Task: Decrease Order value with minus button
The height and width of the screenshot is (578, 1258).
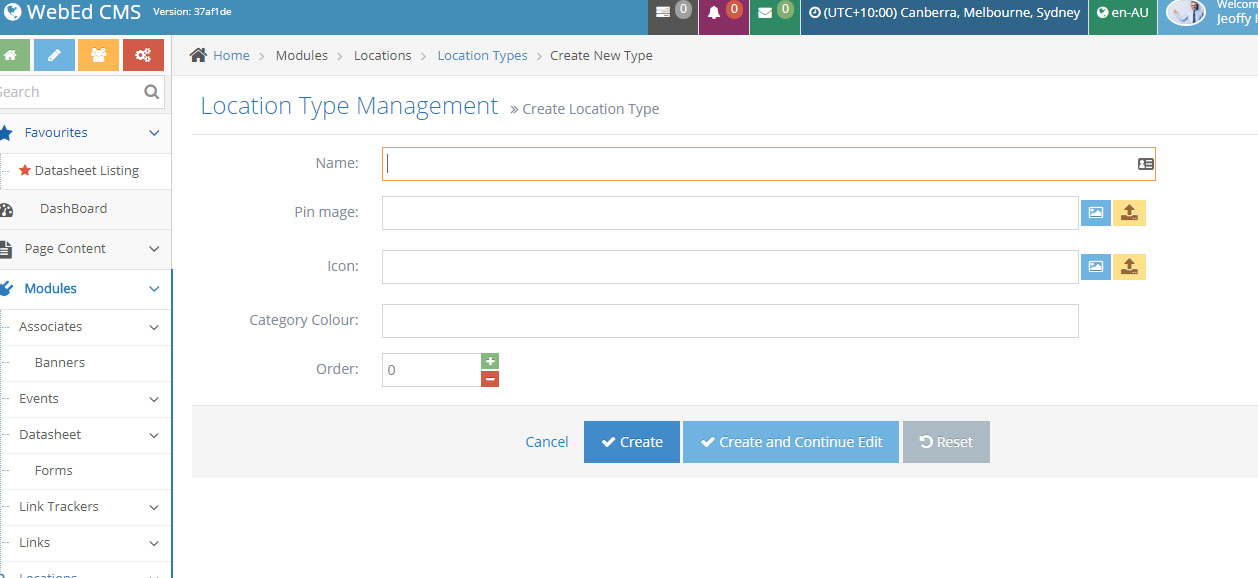Action: [x=490, y=378]
